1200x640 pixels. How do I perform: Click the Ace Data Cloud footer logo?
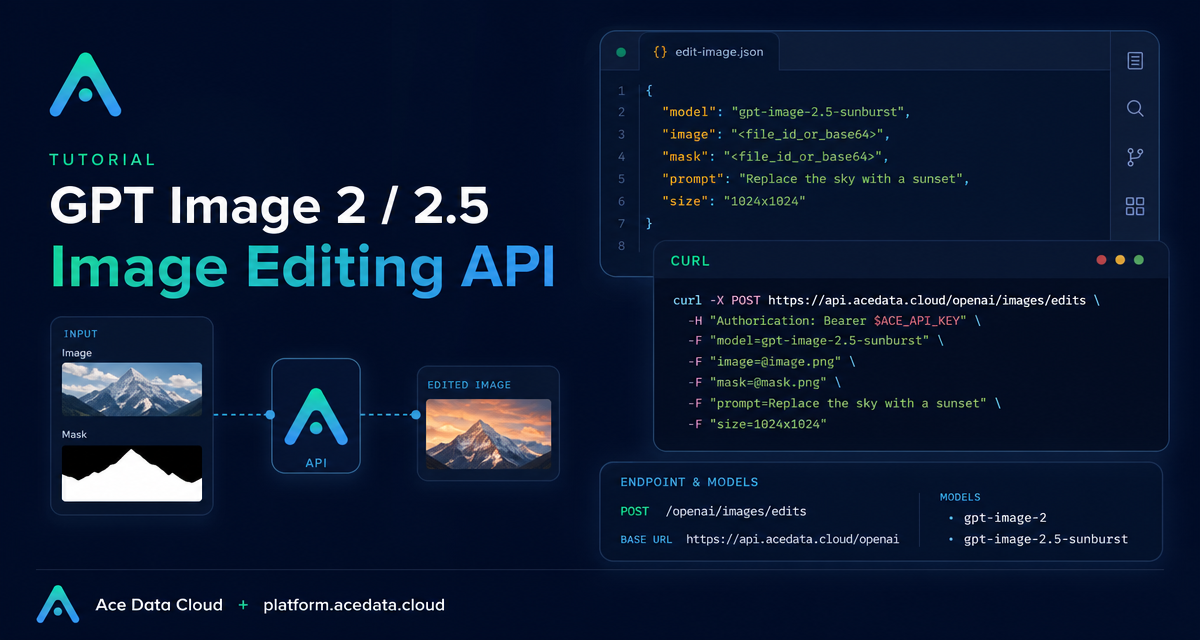tap(57, 604)
